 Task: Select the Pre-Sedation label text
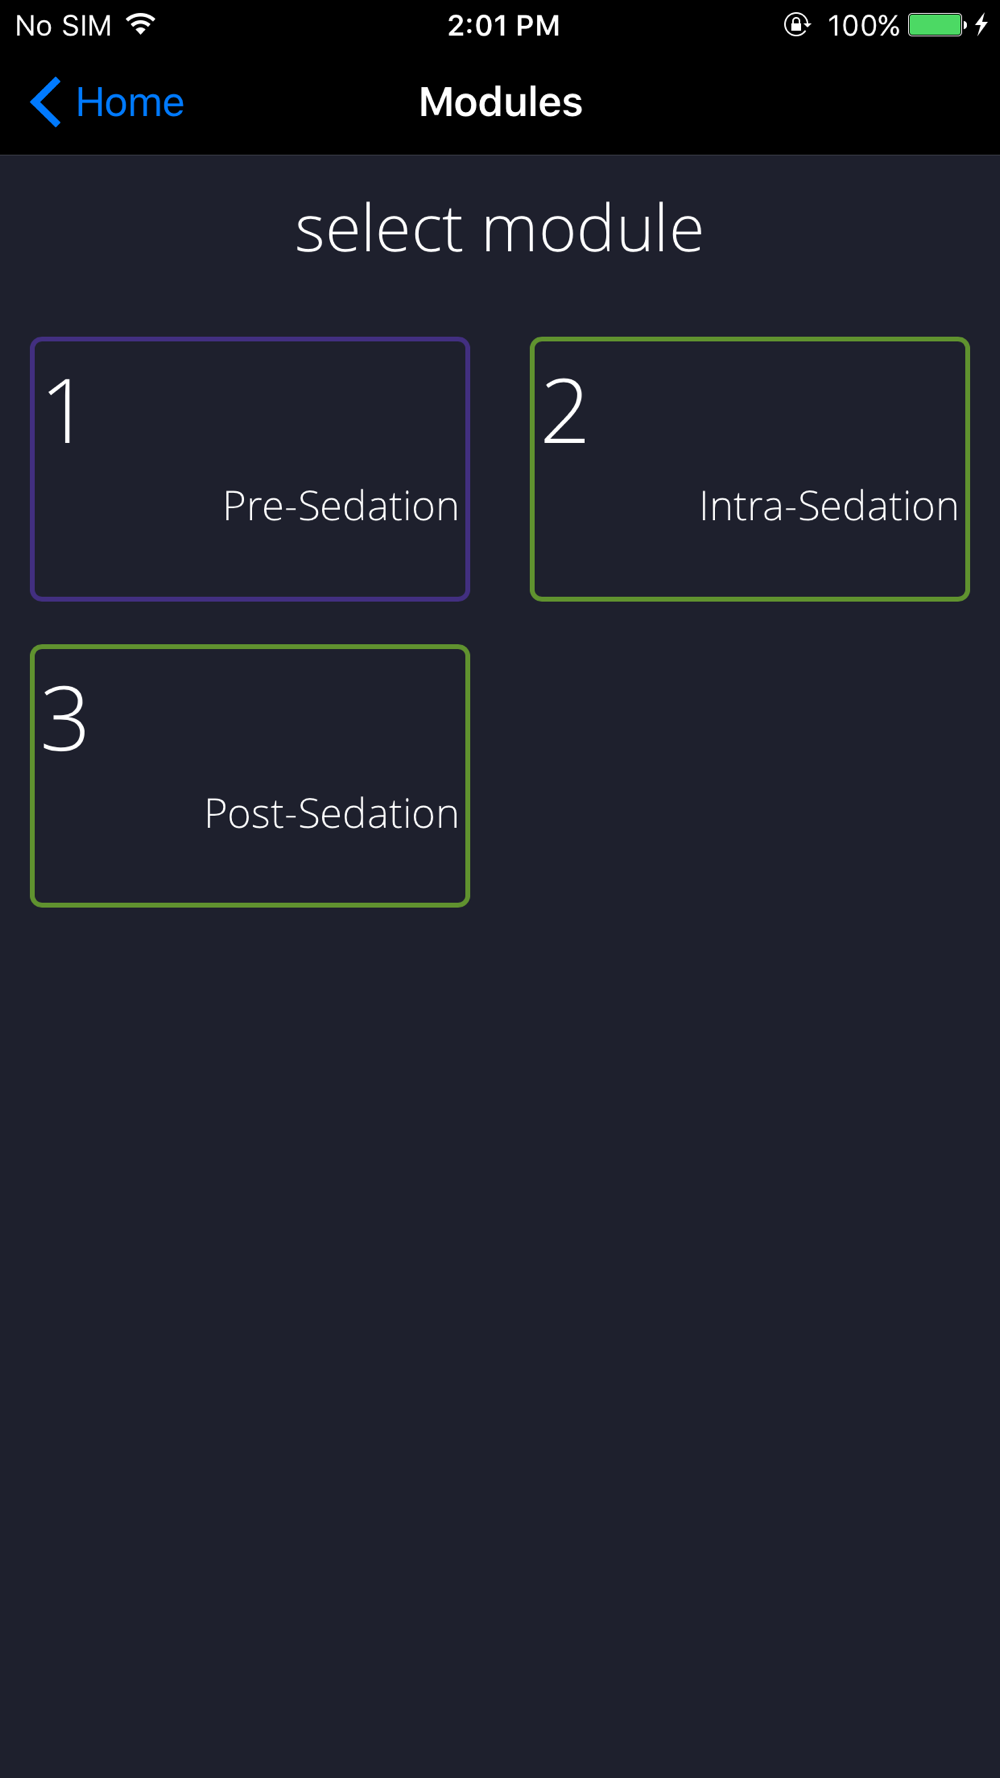340,506
